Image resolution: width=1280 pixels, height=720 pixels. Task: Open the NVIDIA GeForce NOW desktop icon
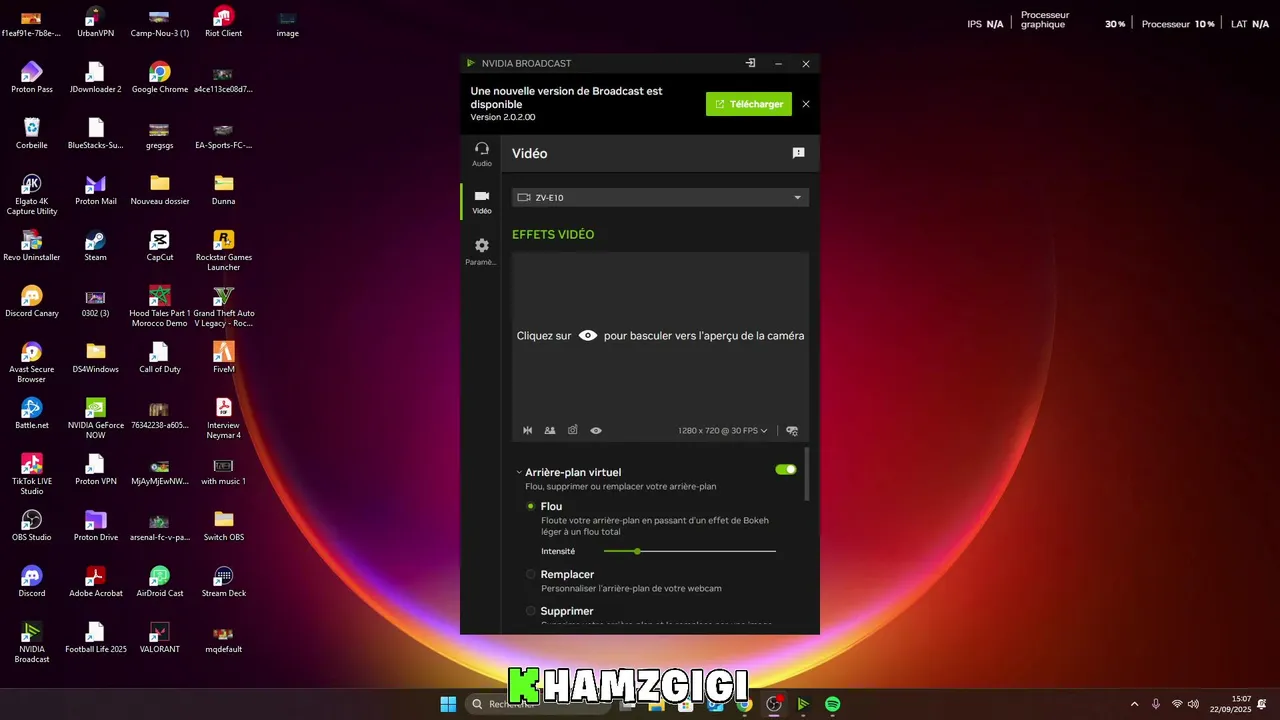click(96, 419)
